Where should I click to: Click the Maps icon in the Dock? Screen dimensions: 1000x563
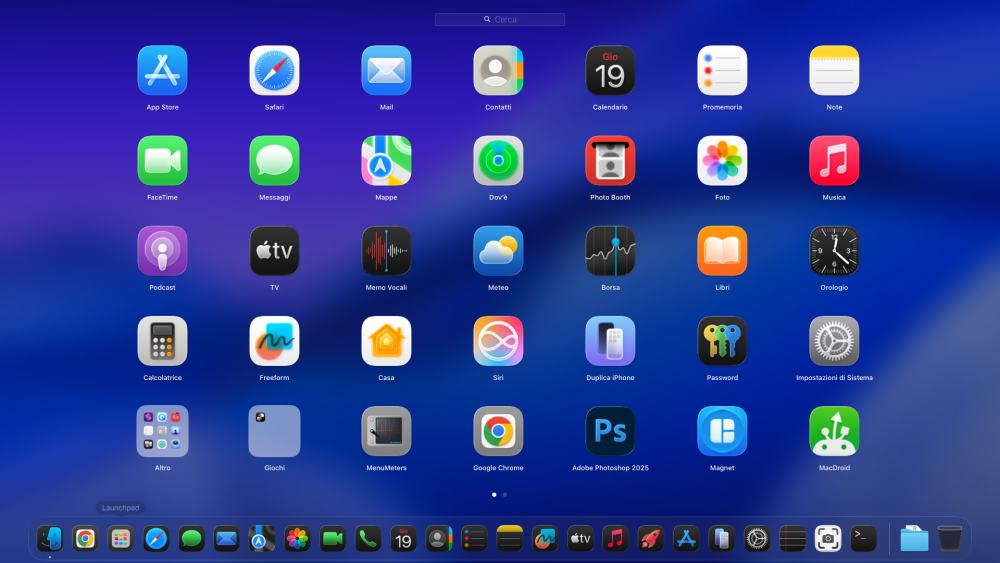(262, 539)
